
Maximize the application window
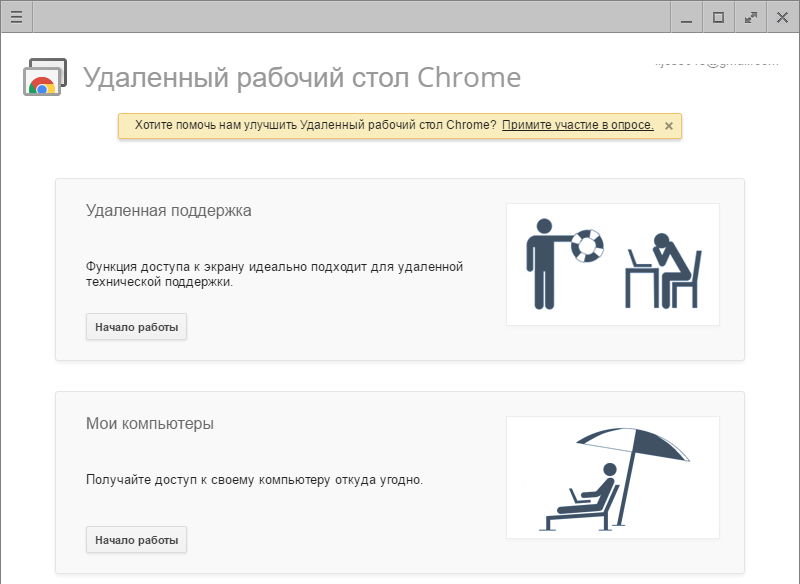point(718,17)
